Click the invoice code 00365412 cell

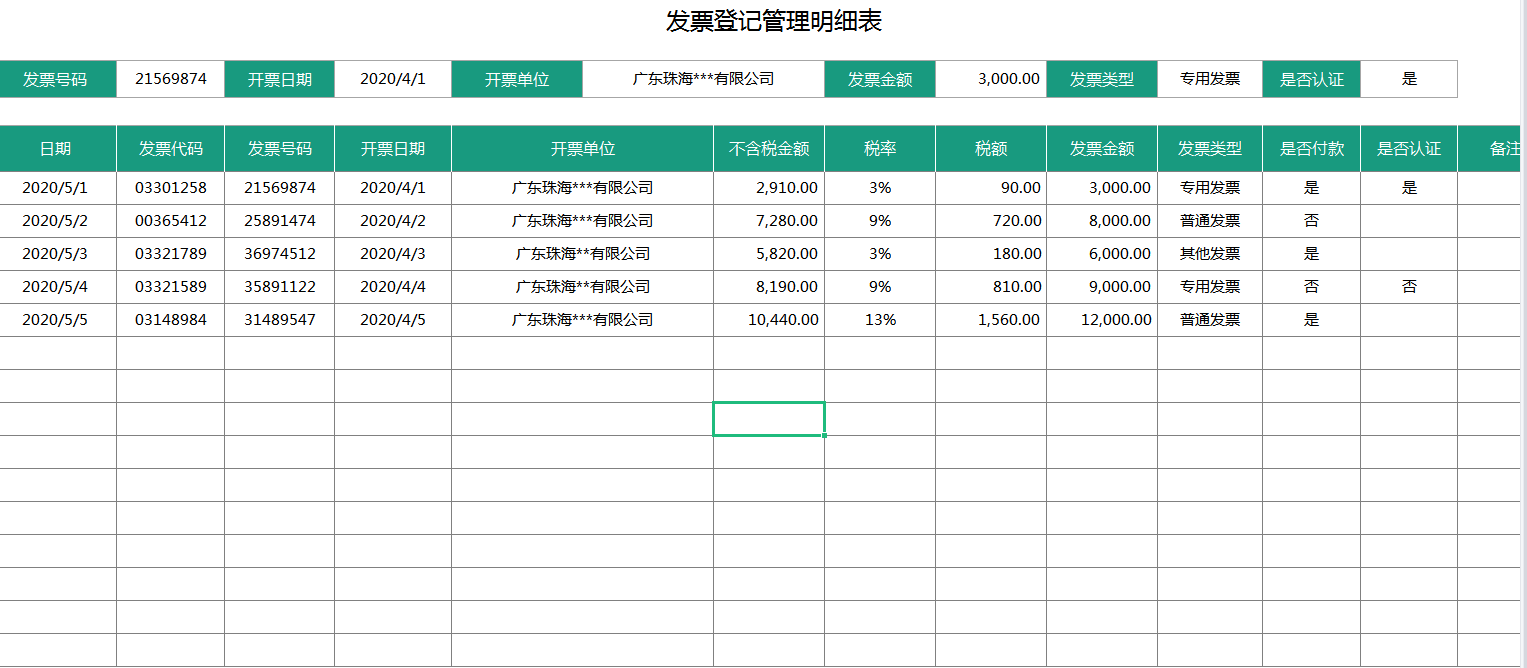[x=170, y=220]
